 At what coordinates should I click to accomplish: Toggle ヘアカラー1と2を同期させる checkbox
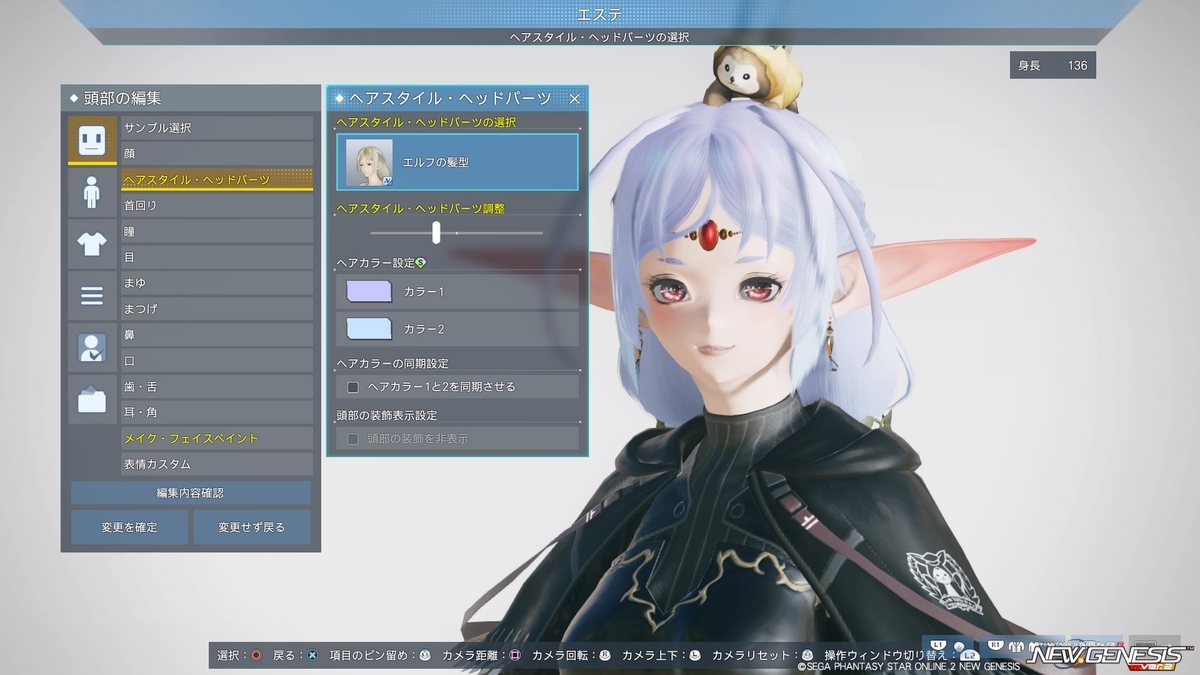[x=353, y=387]
